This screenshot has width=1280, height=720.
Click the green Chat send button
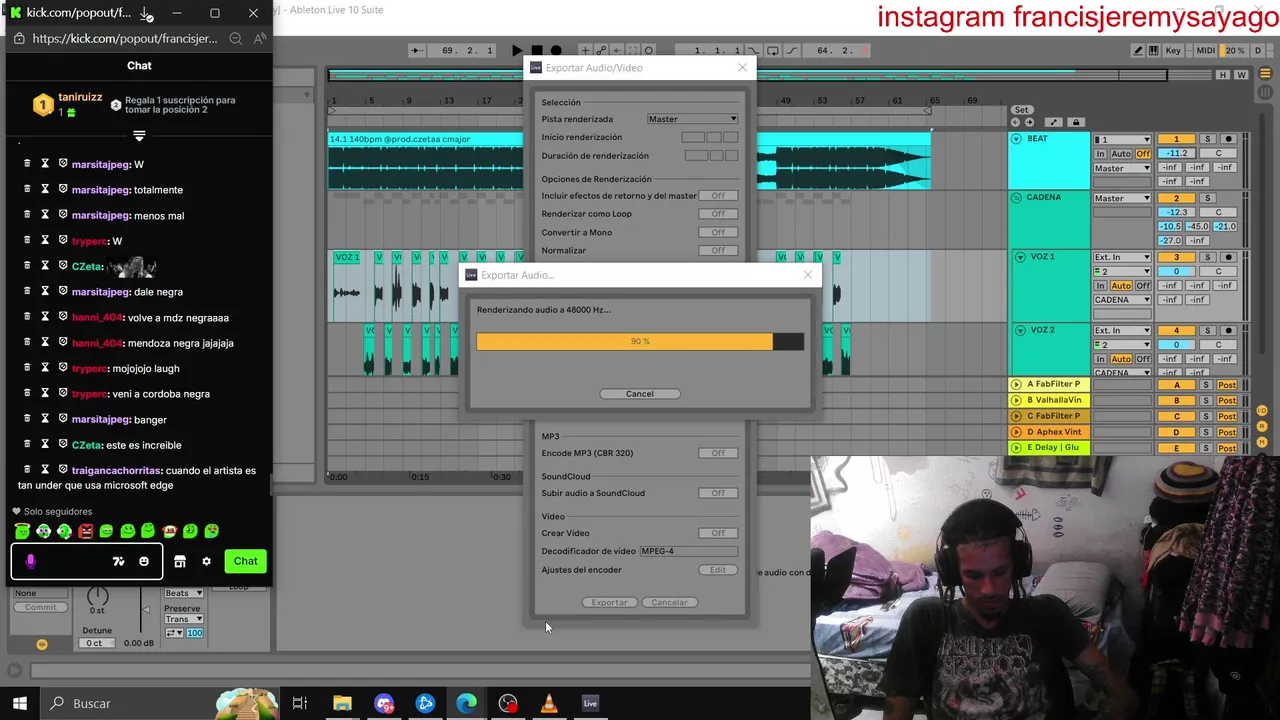[x=246, y=561]
